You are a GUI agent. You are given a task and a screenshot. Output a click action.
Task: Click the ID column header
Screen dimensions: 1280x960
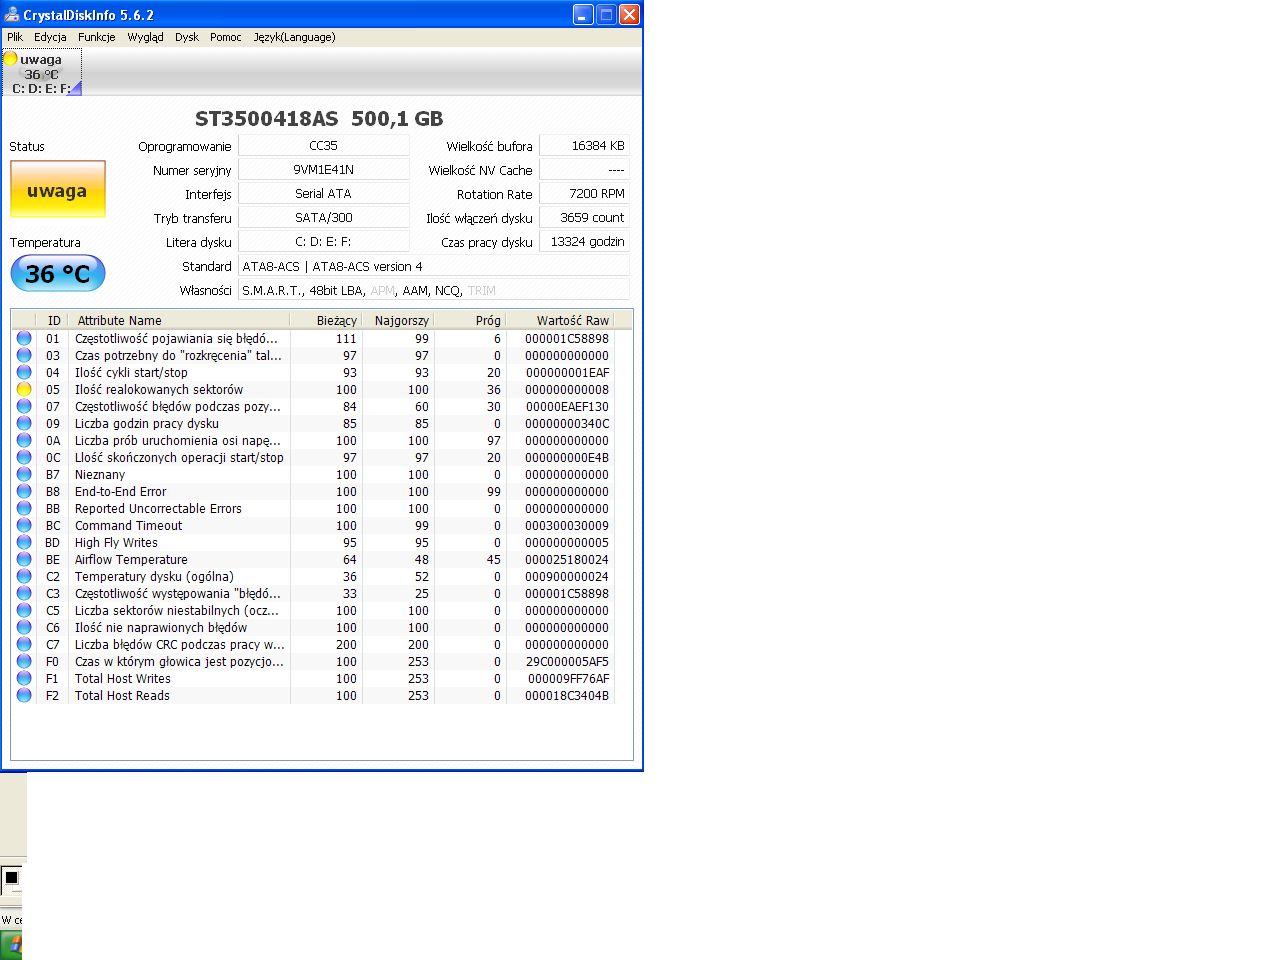click(x=54, y=320)
